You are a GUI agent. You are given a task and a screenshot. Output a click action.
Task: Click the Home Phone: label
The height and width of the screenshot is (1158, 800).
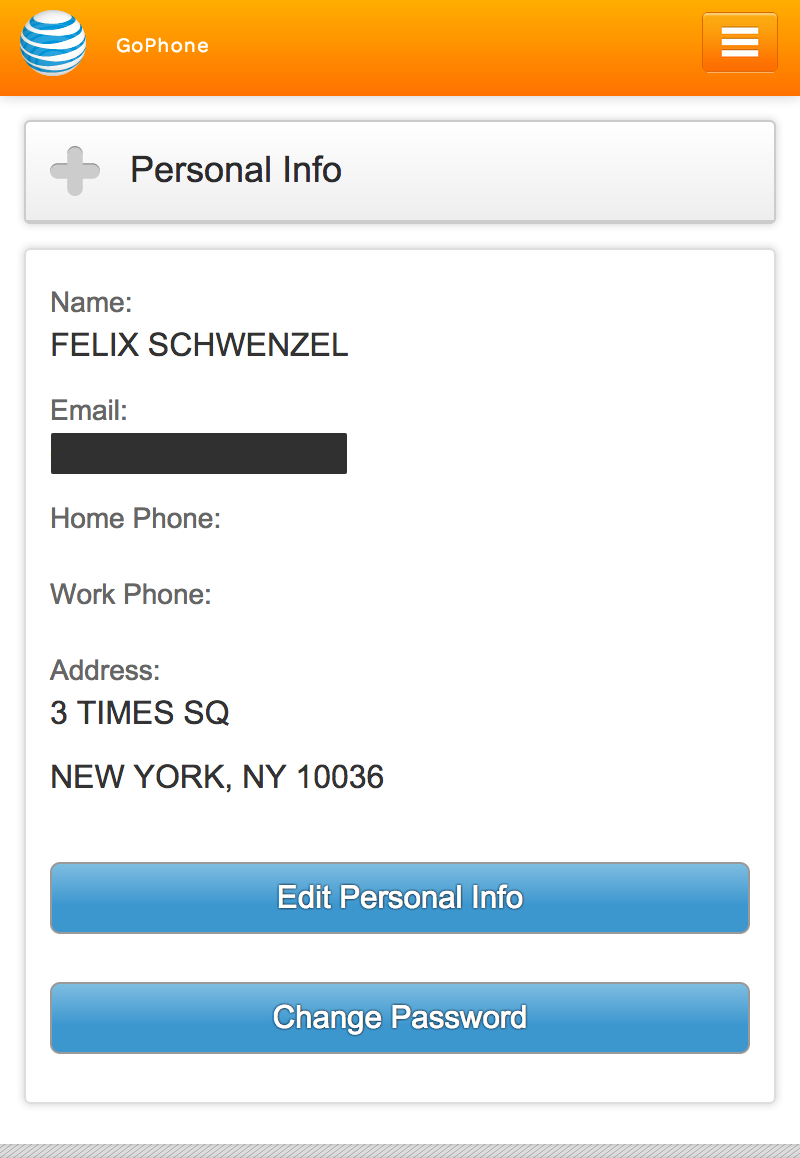tap(135, 518)
